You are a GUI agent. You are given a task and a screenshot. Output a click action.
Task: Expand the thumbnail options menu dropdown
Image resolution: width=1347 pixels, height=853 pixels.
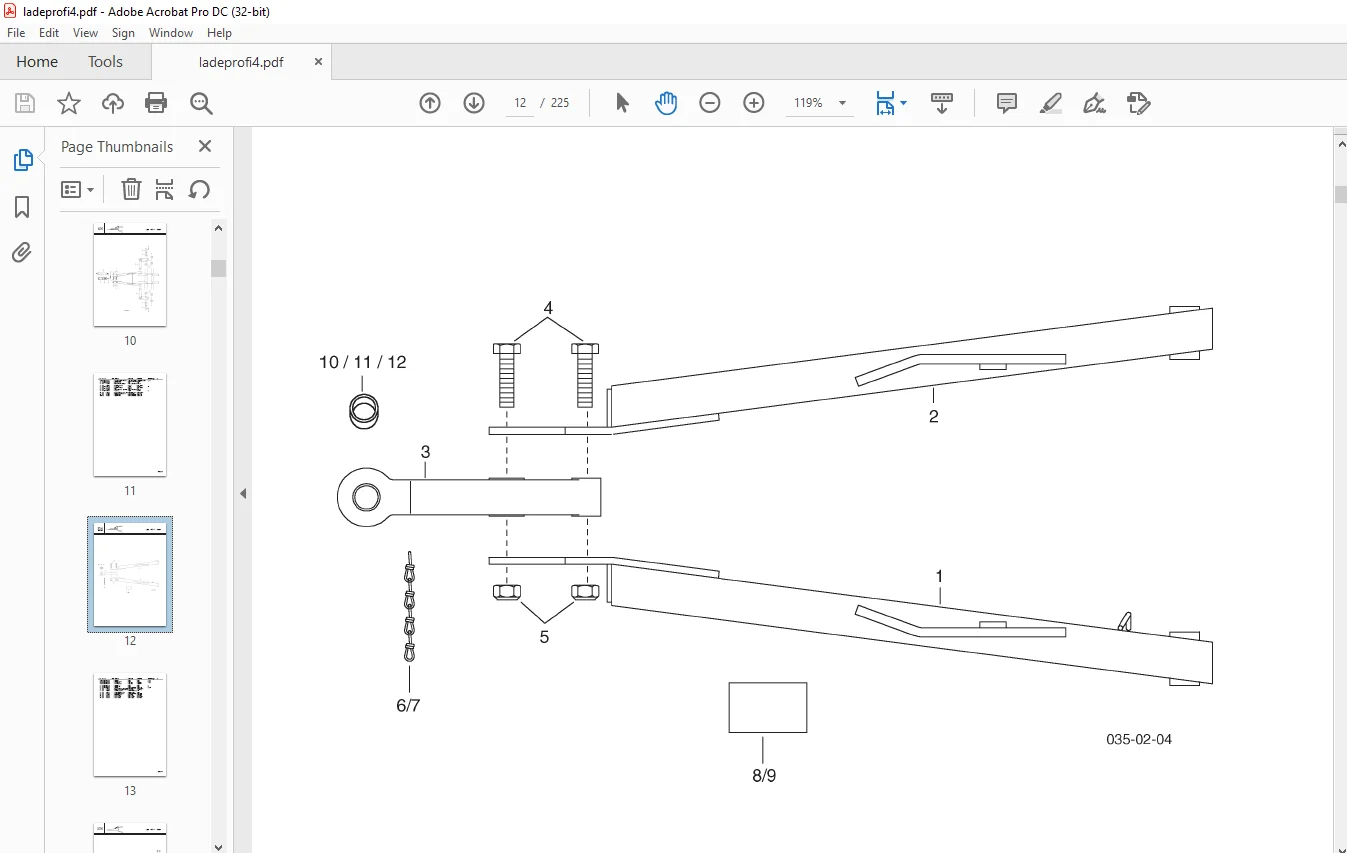[x=78, y=189]
